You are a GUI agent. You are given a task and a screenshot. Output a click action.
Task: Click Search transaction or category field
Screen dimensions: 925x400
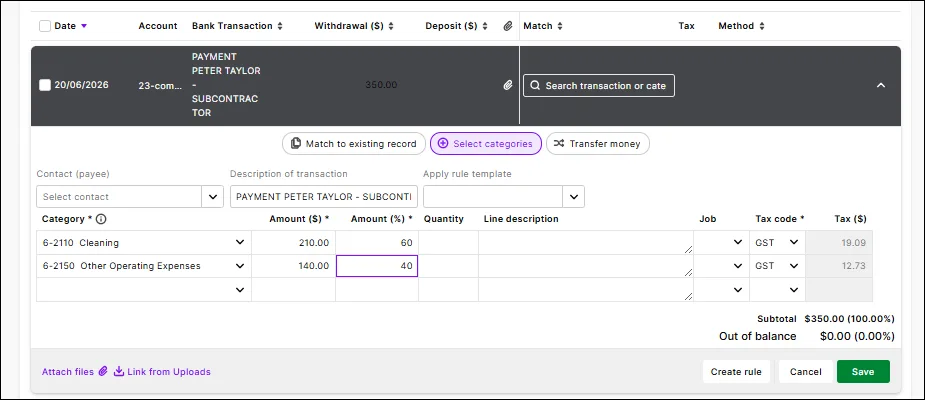point(599,86)
